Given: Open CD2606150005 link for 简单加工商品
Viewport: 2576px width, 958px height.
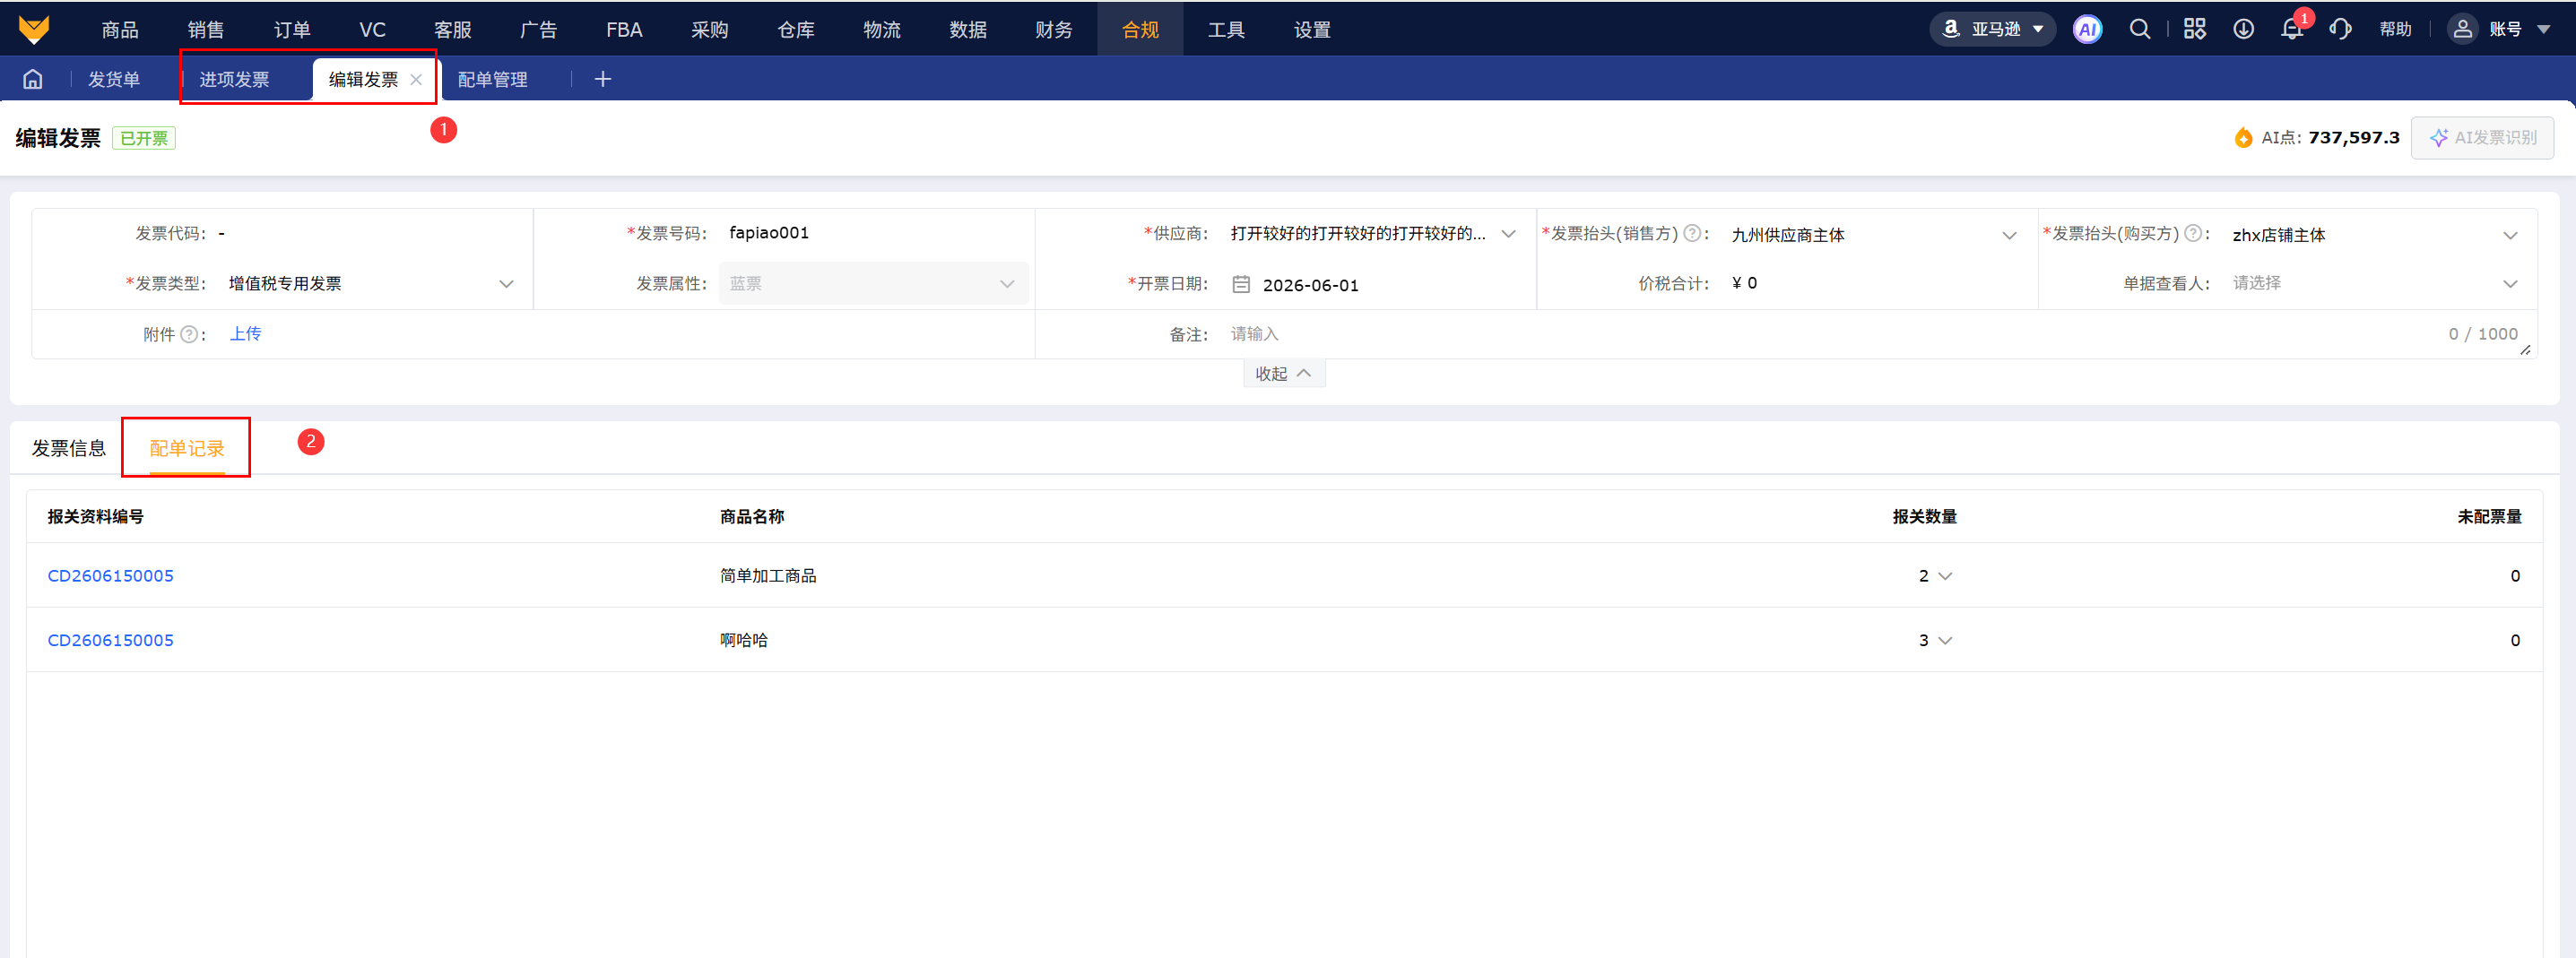Looking at the screenshot, I should click(111, 576).
